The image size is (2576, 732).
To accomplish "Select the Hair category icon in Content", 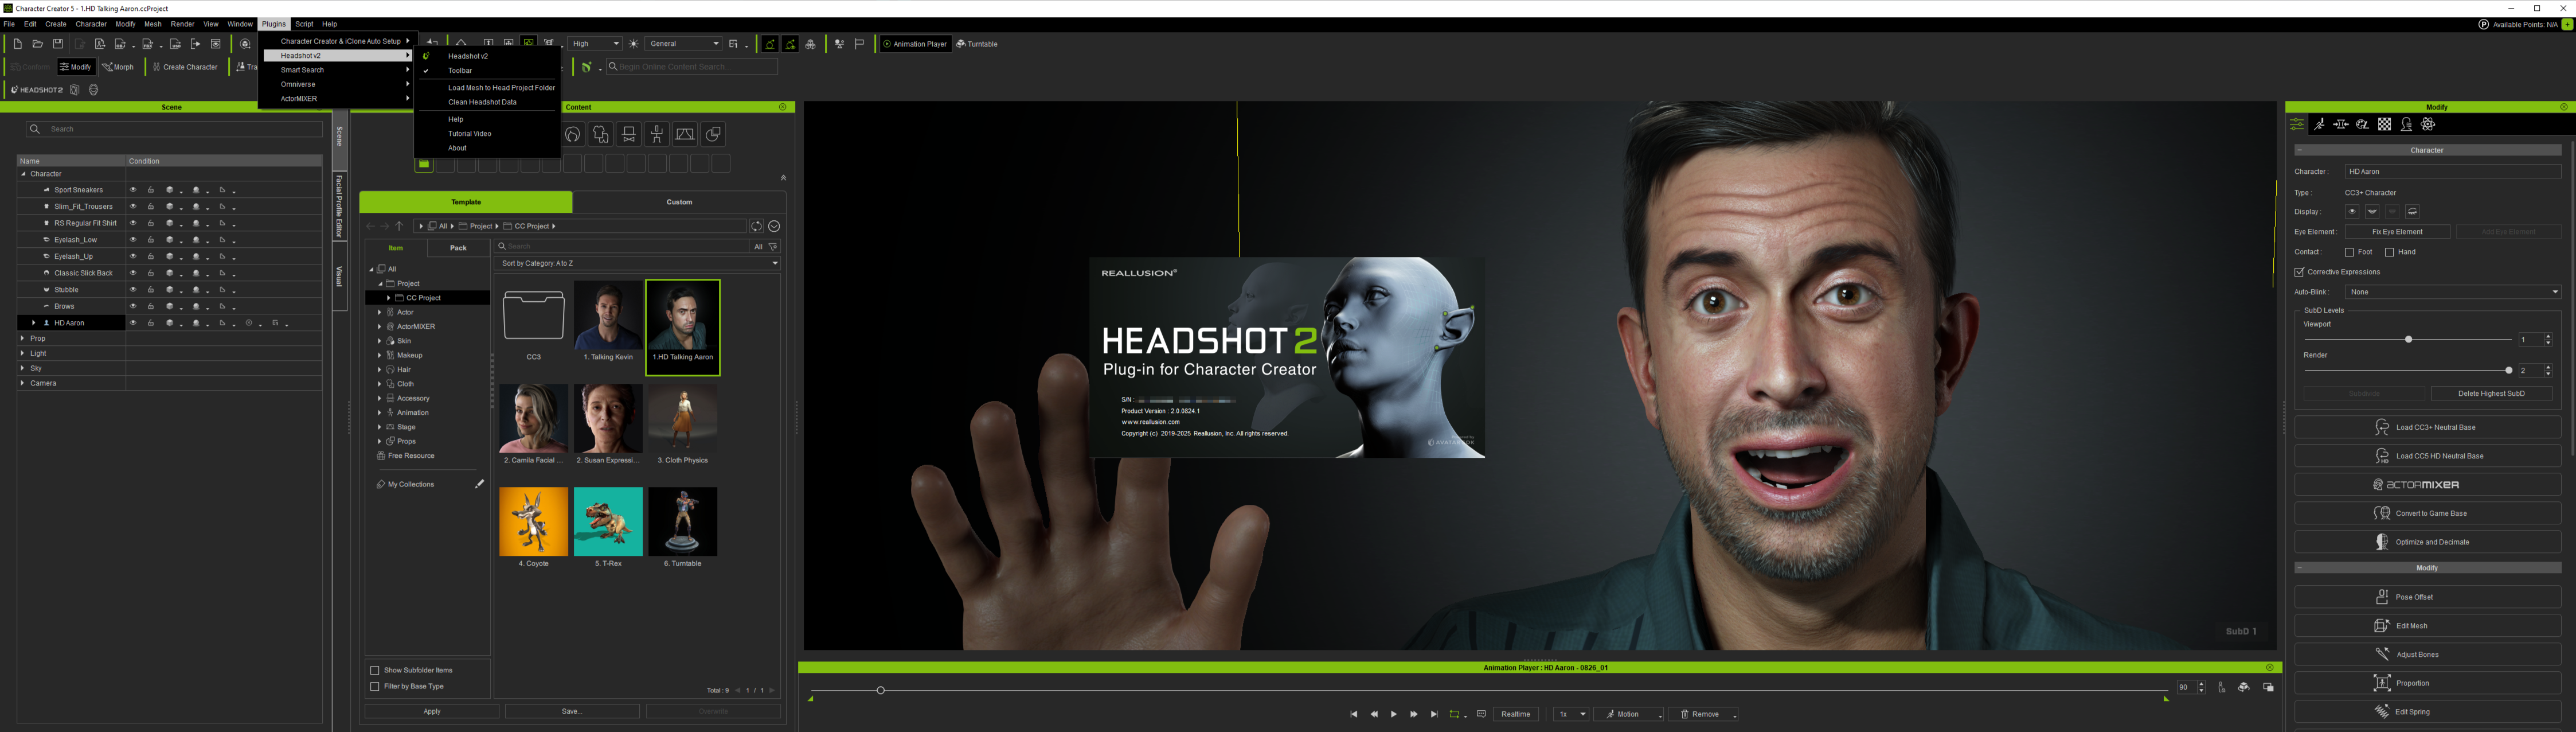I will point(572,135).
